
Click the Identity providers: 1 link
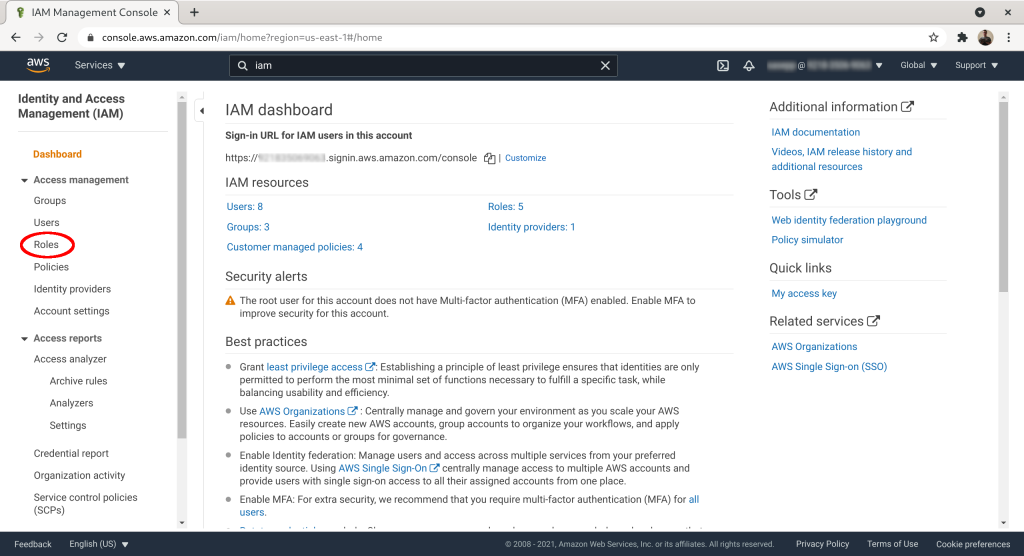[532, 227]
